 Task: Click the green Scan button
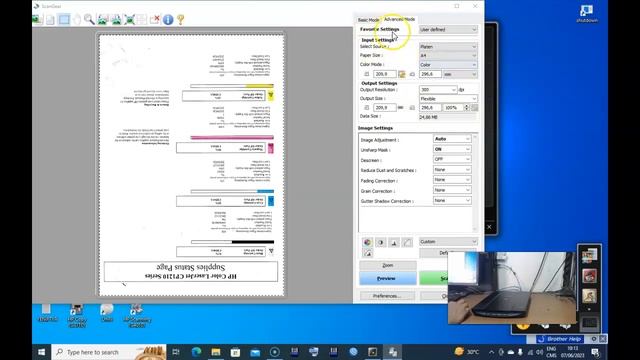434,278
